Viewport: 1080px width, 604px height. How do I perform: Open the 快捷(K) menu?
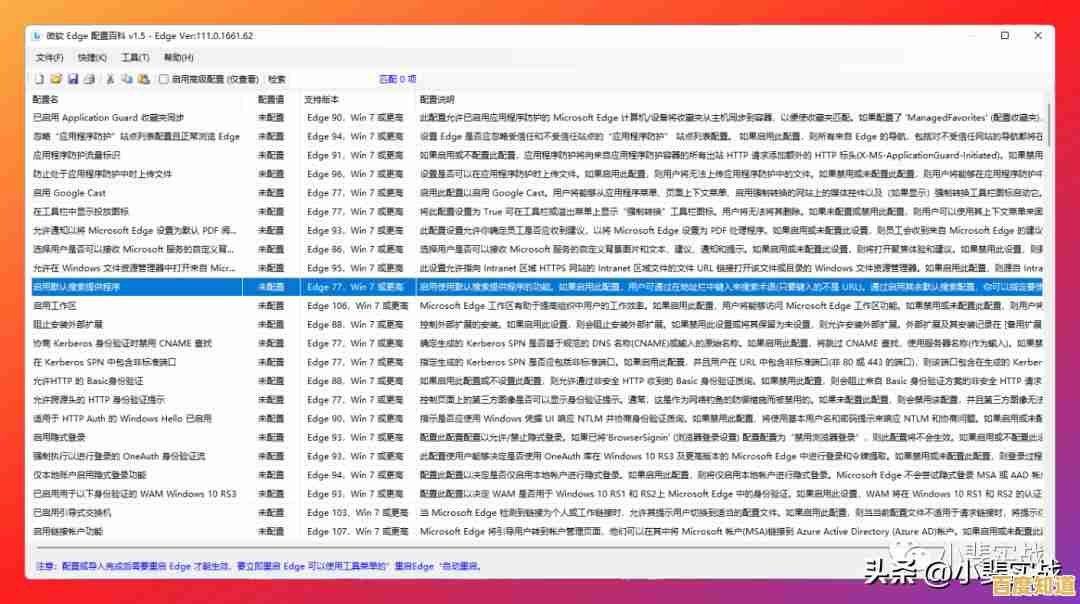[92, 57]
